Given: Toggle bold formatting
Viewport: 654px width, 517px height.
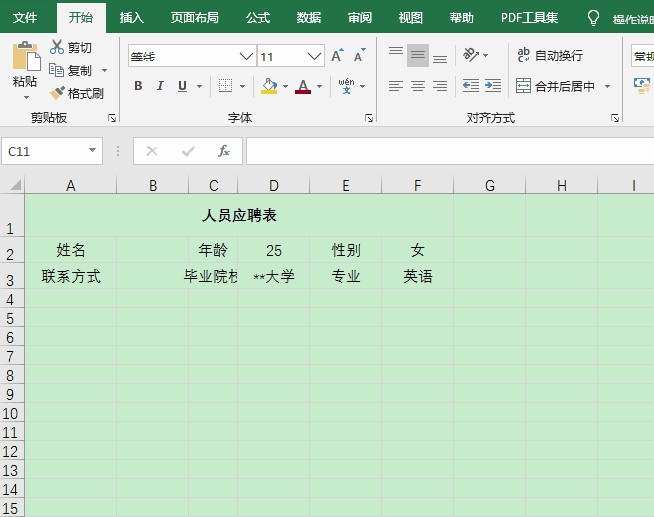Looking at the screenshot, I should 138,86.
